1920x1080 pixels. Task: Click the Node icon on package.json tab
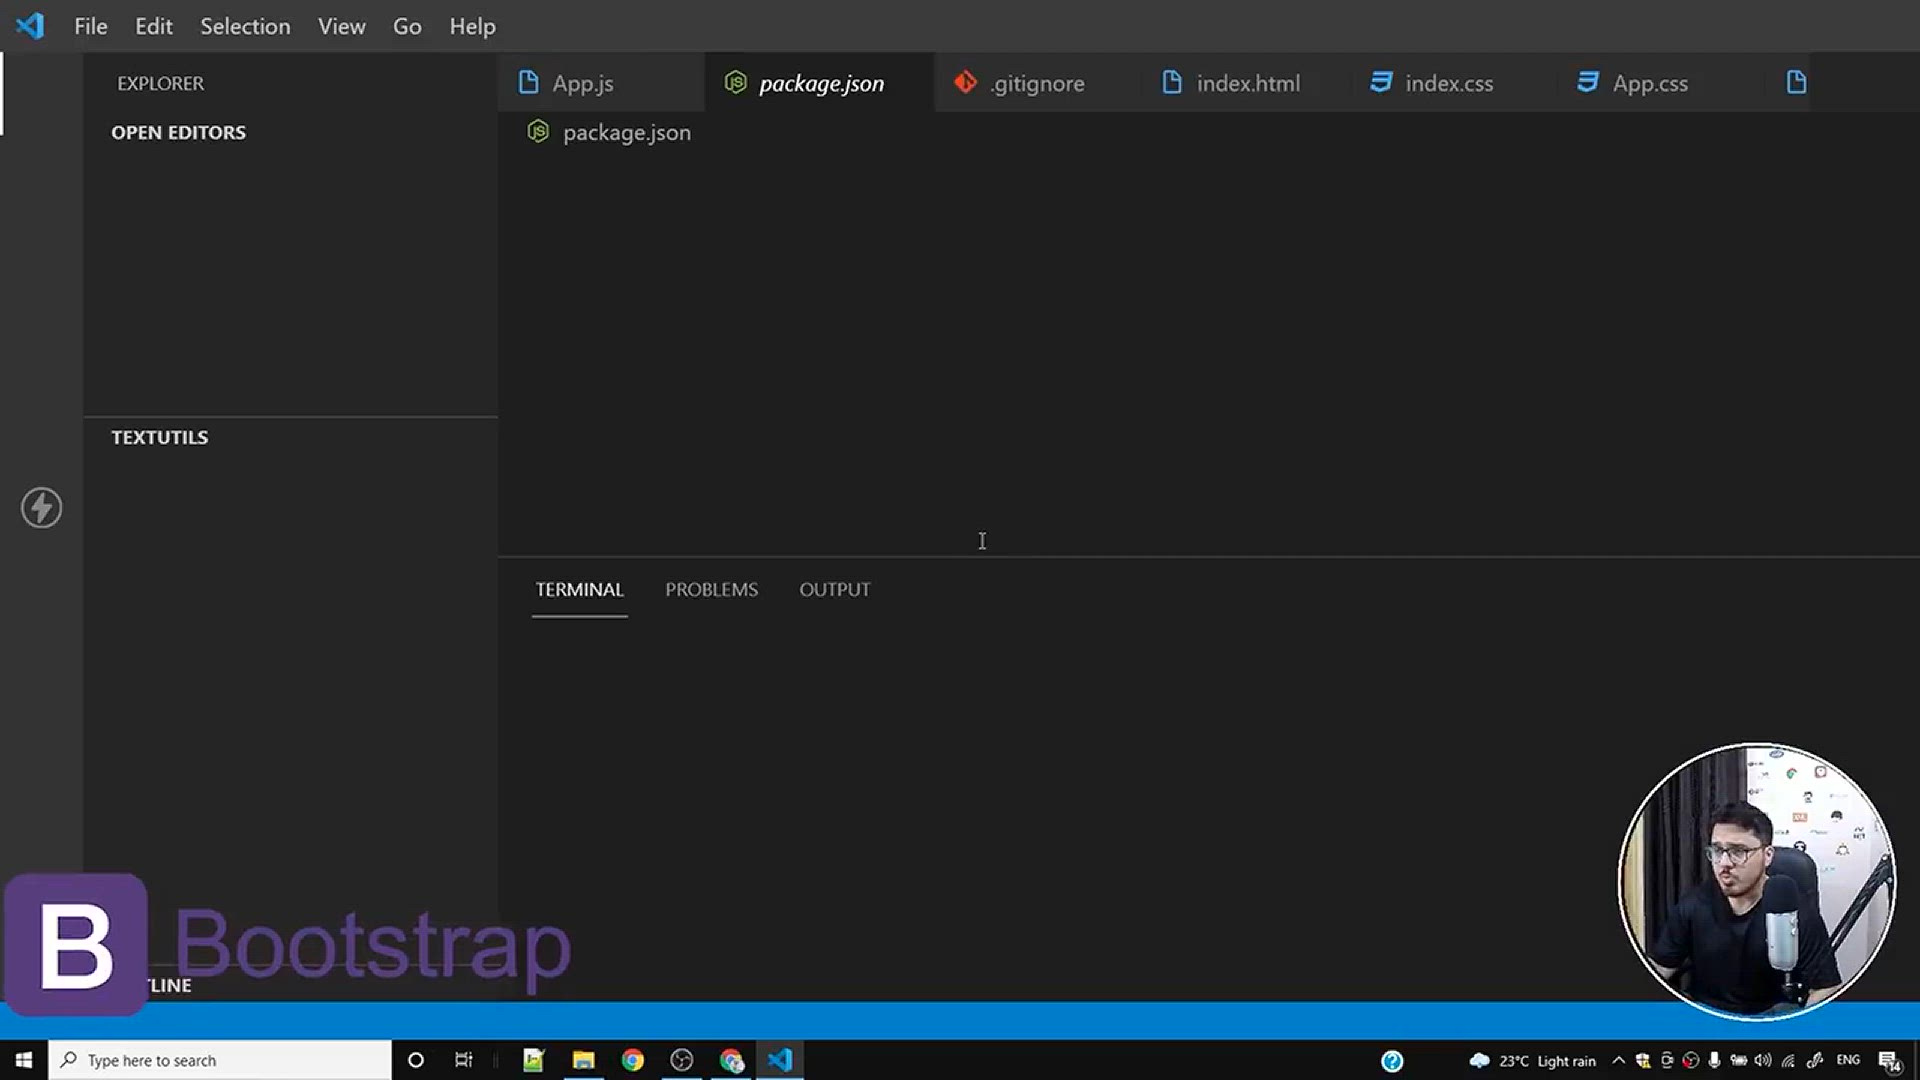(x=736, y=82)
